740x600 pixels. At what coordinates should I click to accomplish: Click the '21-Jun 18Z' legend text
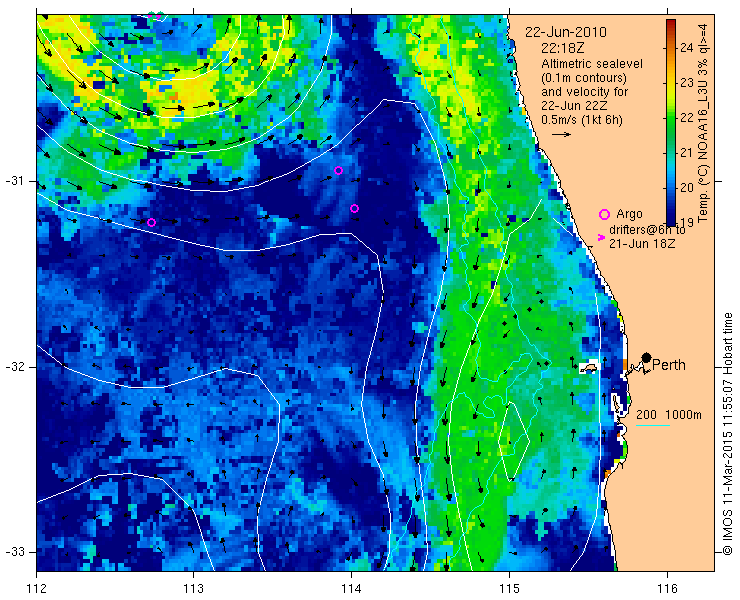click(642, 244)
